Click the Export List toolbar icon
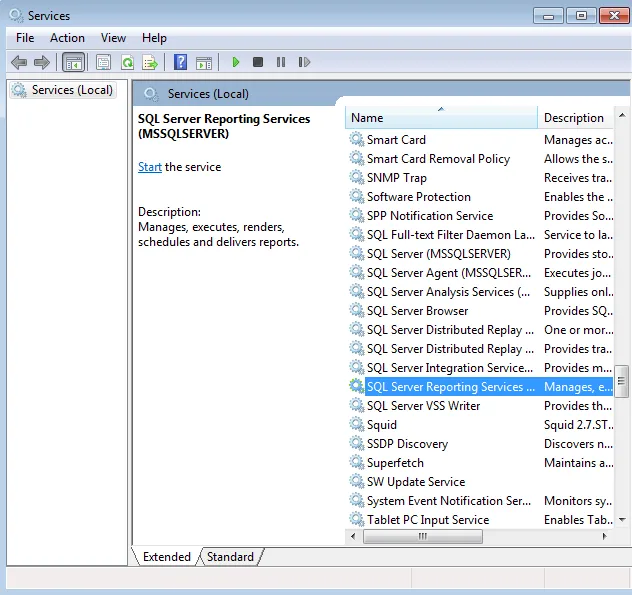This screenshot has height=595, width=632. tap(150, 62)
